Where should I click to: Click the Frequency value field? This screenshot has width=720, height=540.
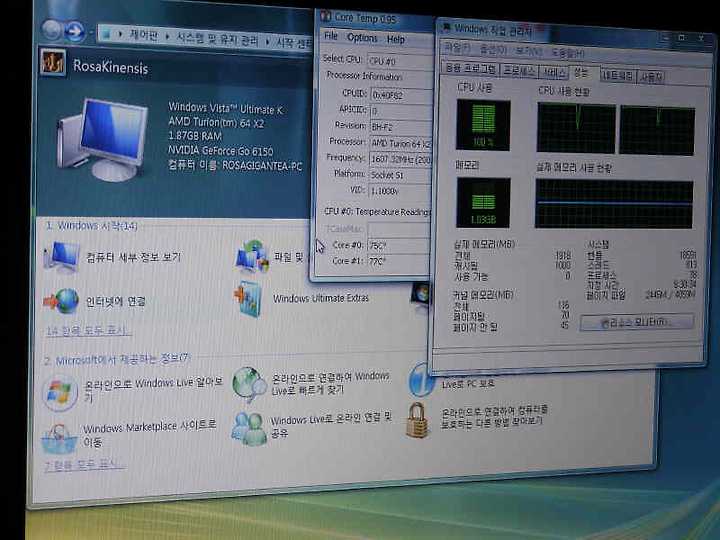coord(401,159)
